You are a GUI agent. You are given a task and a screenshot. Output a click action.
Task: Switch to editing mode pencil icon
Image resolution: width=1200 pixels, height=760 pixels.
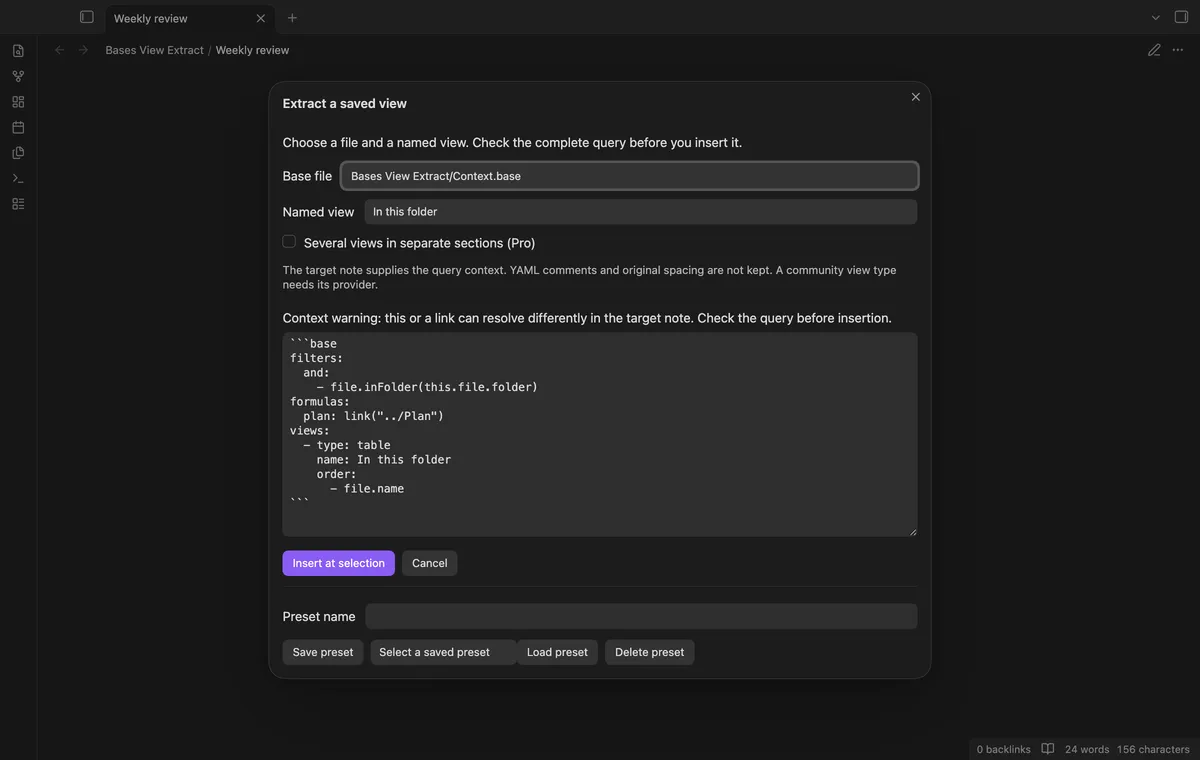coord(1154,50)
